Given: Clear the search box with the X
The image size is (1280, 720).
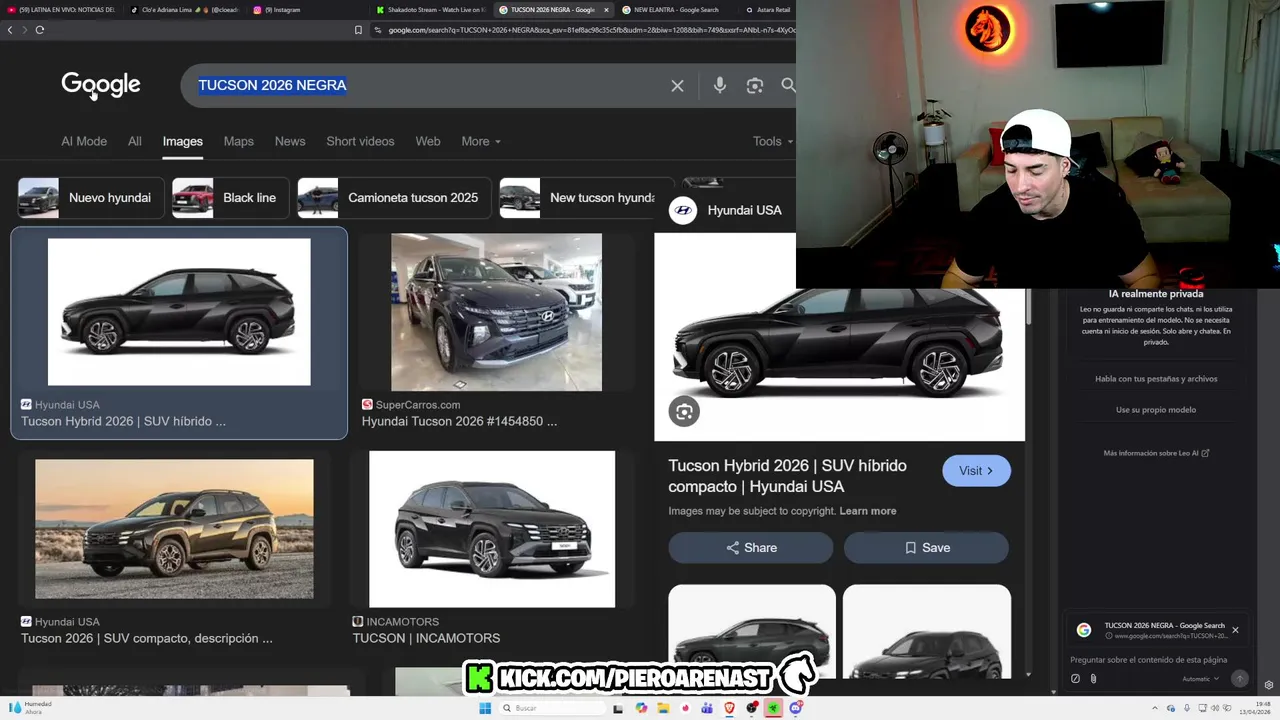Looking at the screenshot, I should (677, 86).
